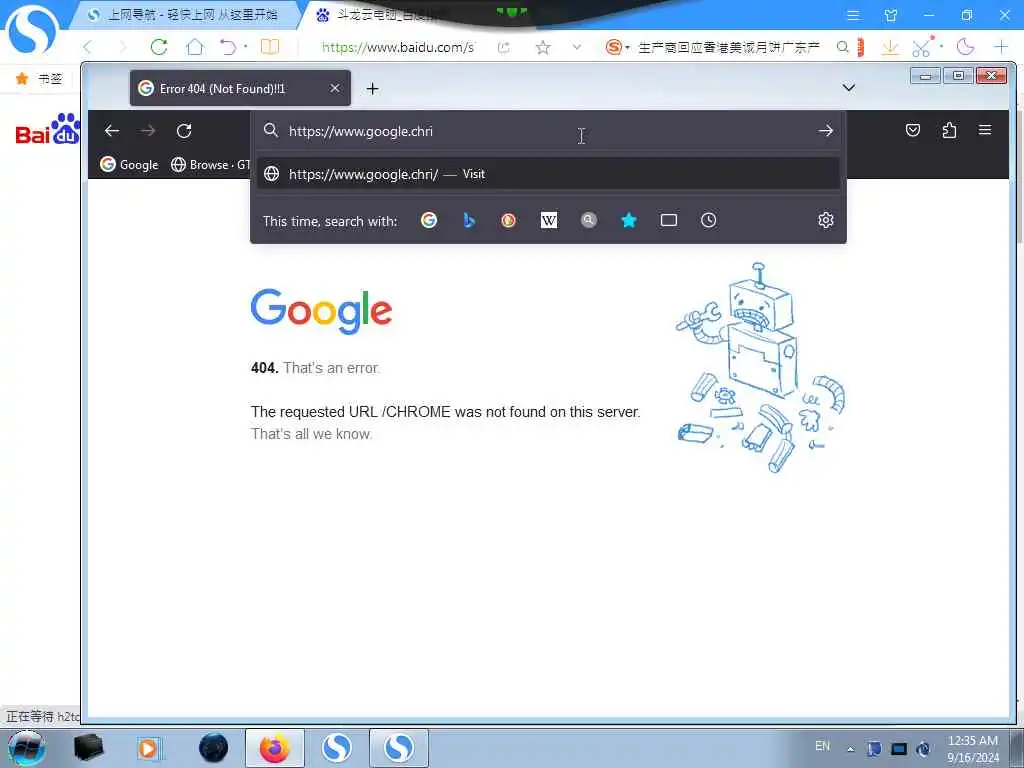Image resolution: width=1024 pixels, height=768 pixels.
Task: Open new tab with plus button in Firefox
Action: pyautogui.click(x=372, y=88)
